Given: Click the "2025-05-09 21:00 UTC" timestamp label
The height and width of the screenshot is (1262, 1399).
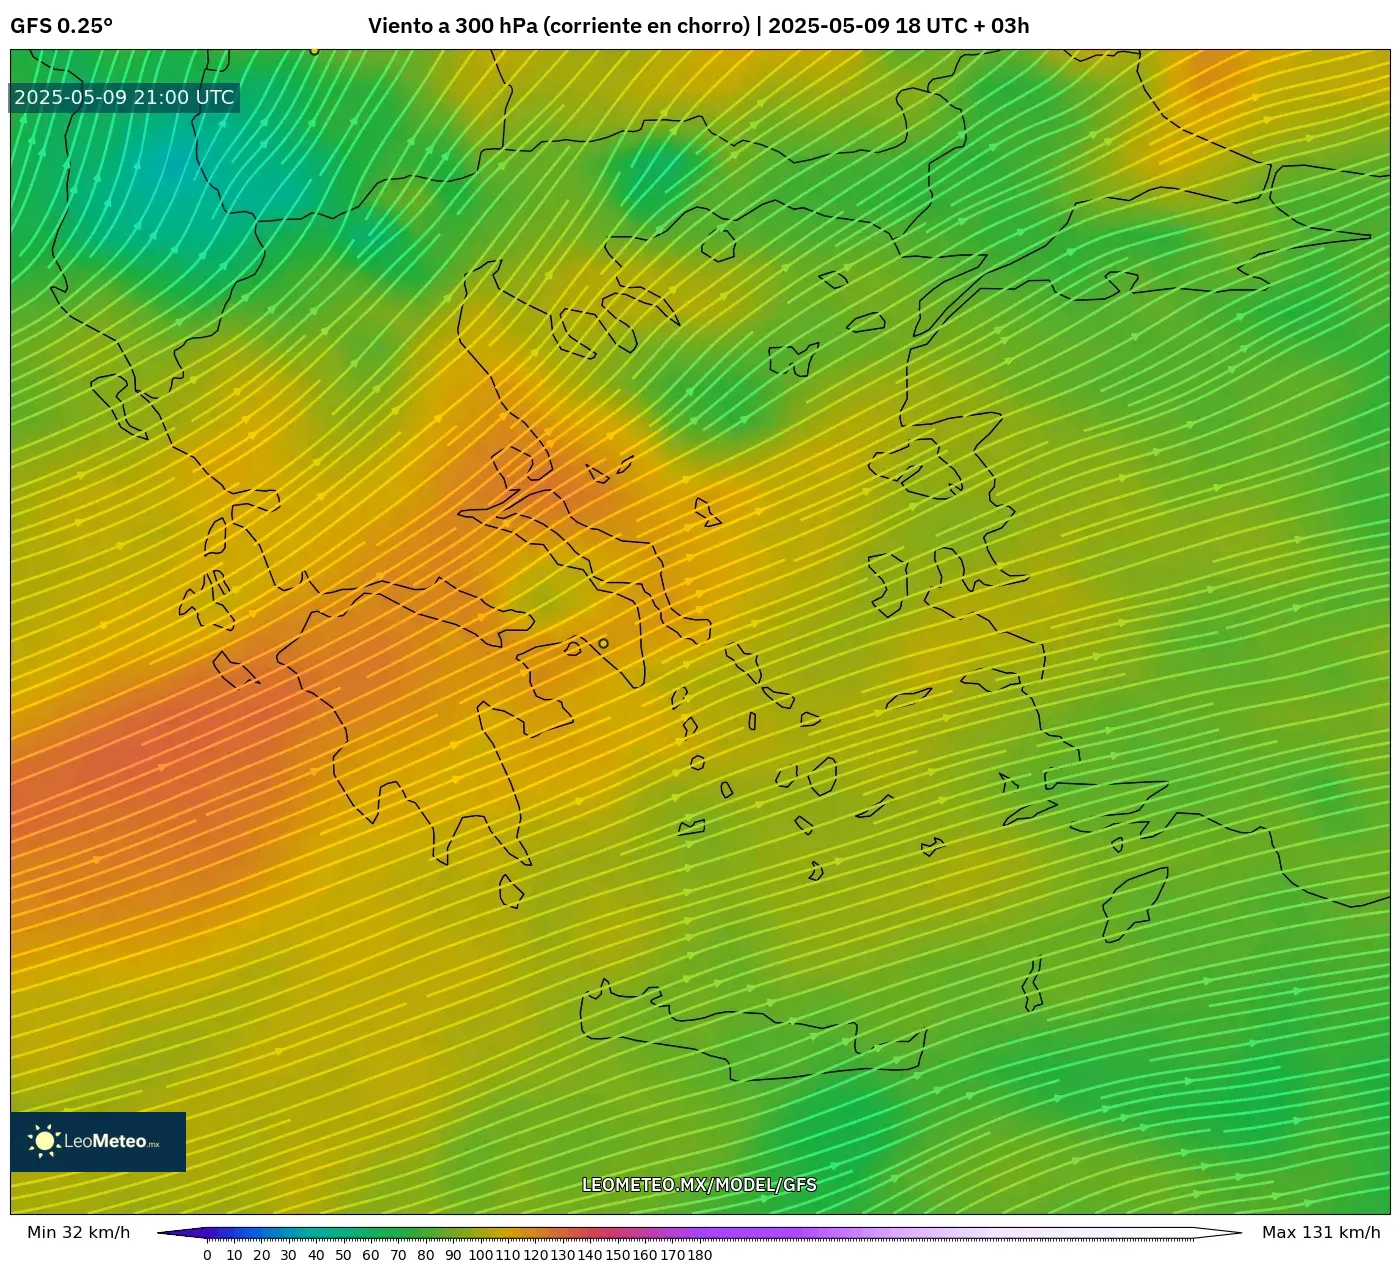Looking at the screenshot, I should pos(124,97).
